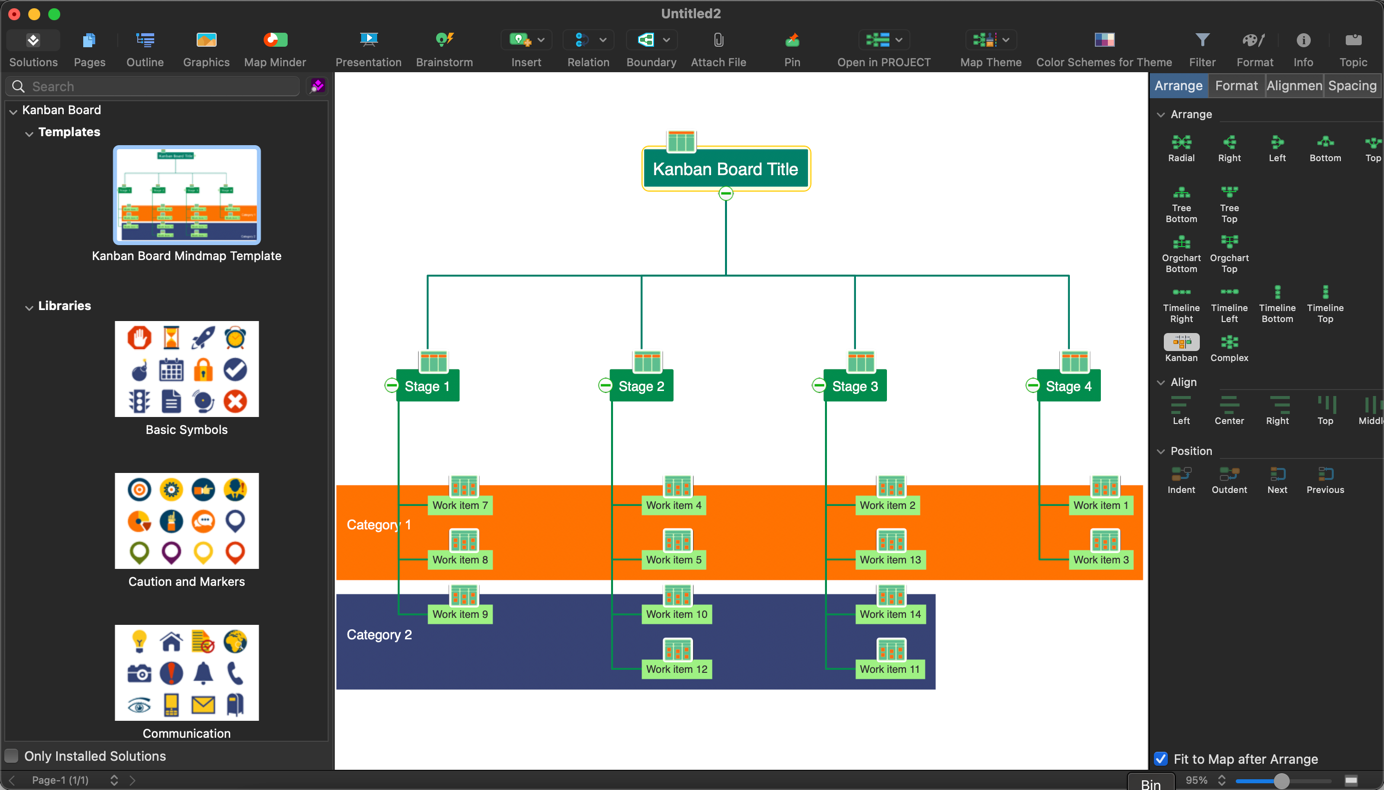Screen dimensions: 1384x790
Task: Click the Search field
Action: (154, 86)
